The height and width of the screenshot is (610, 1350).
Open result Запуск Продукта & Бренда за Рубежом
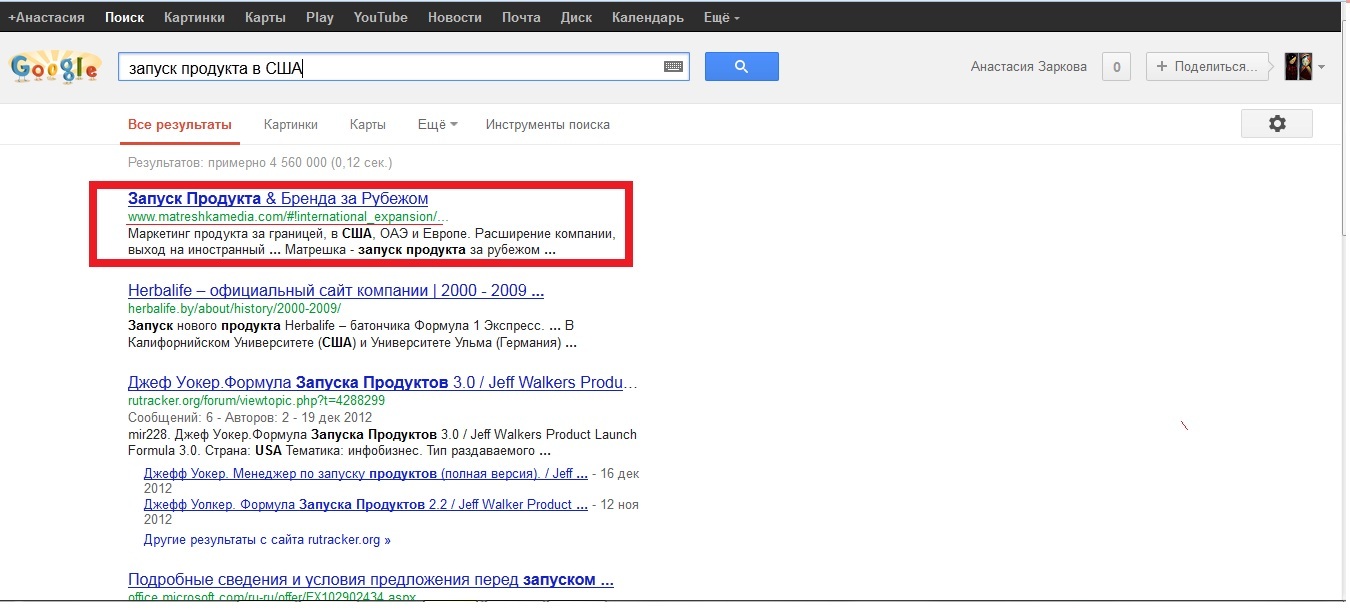pyautogui.click(x=278, y=198)
